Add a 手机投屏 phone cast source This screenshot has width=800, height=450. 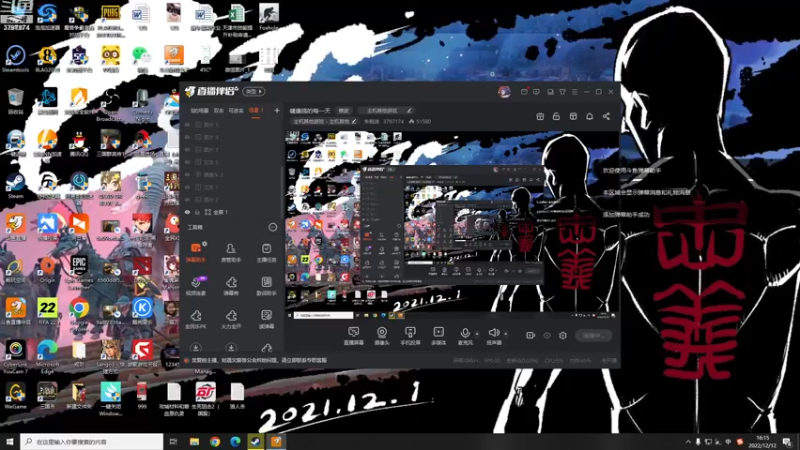click(410, 336)
